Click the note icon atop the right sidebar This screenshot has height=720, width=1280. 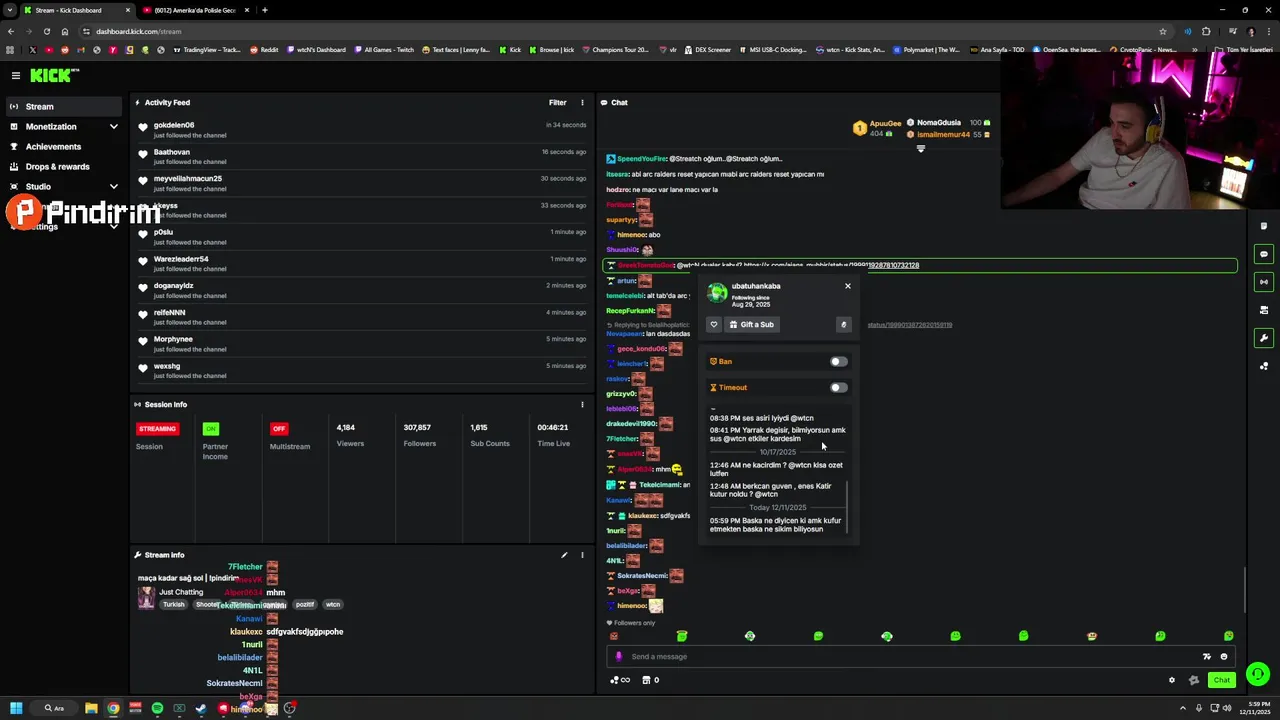[1264, 226]
